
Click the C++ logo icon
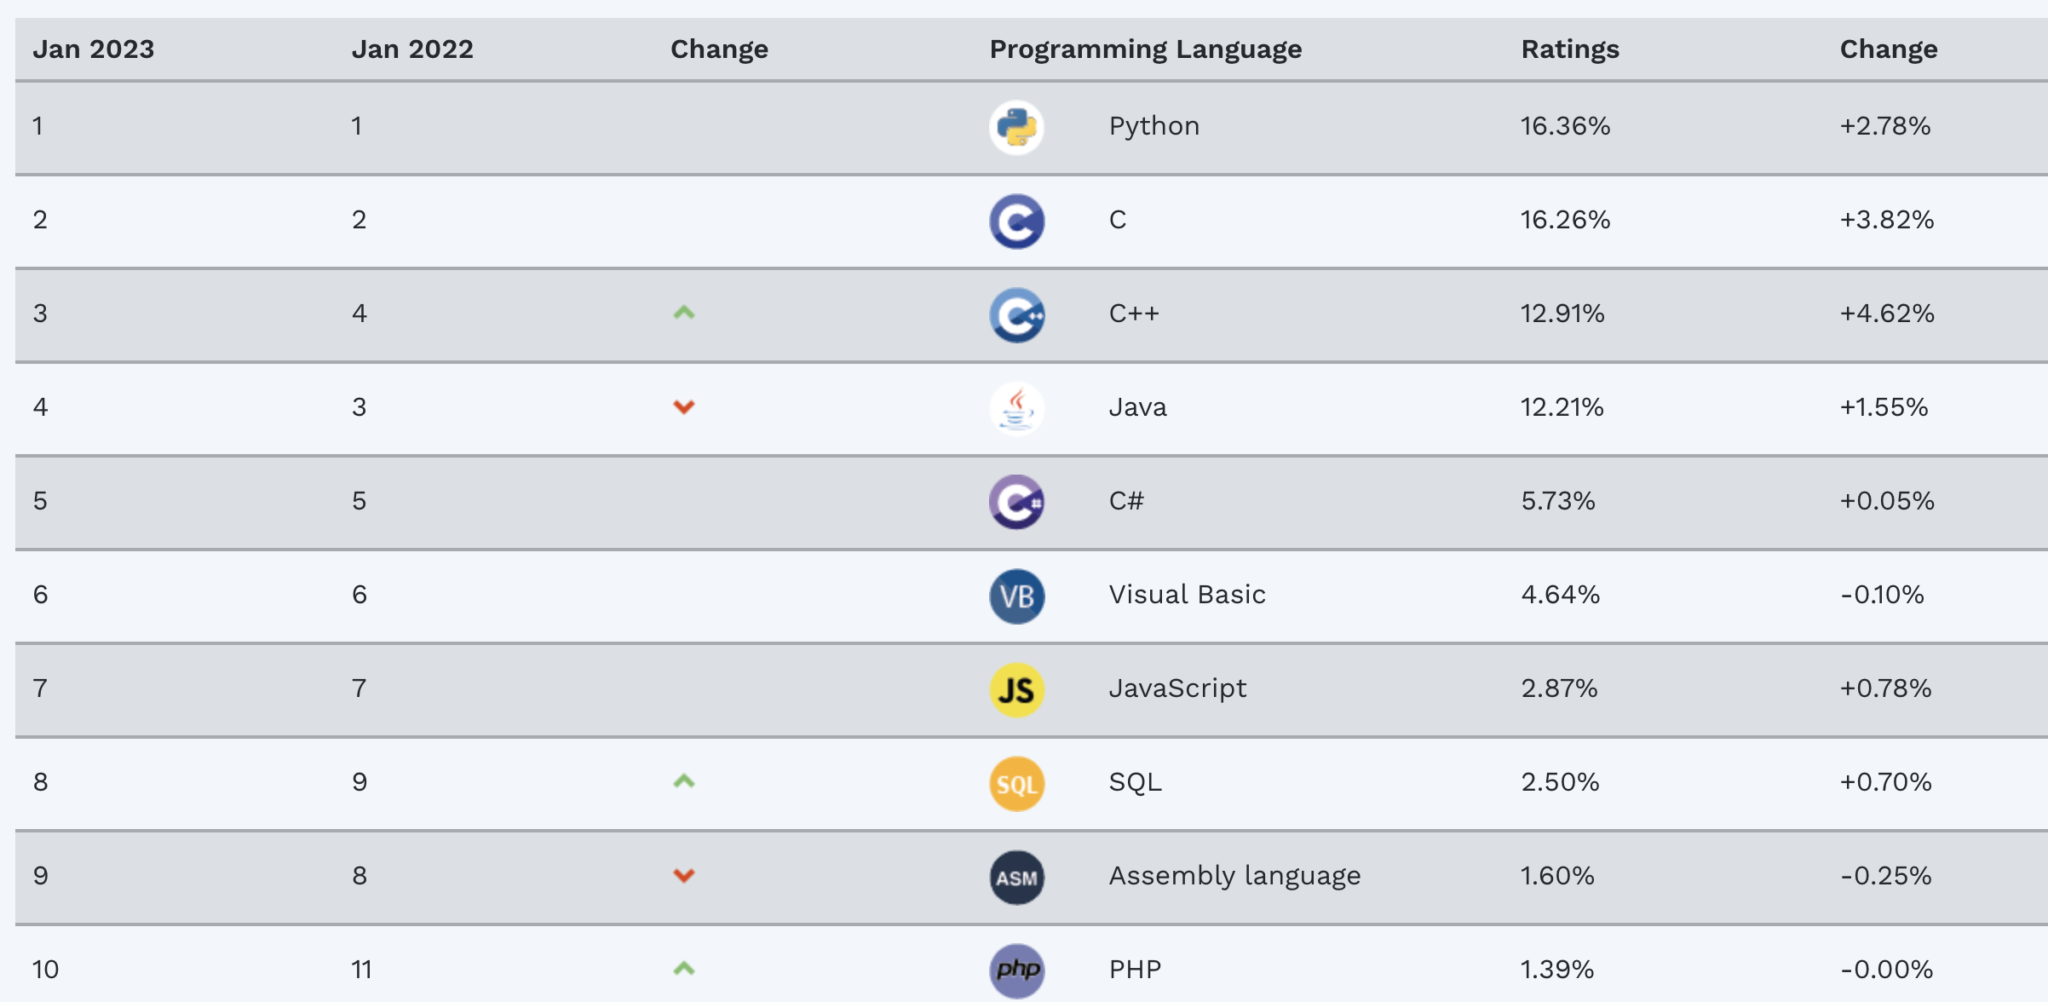point(1017,315)
